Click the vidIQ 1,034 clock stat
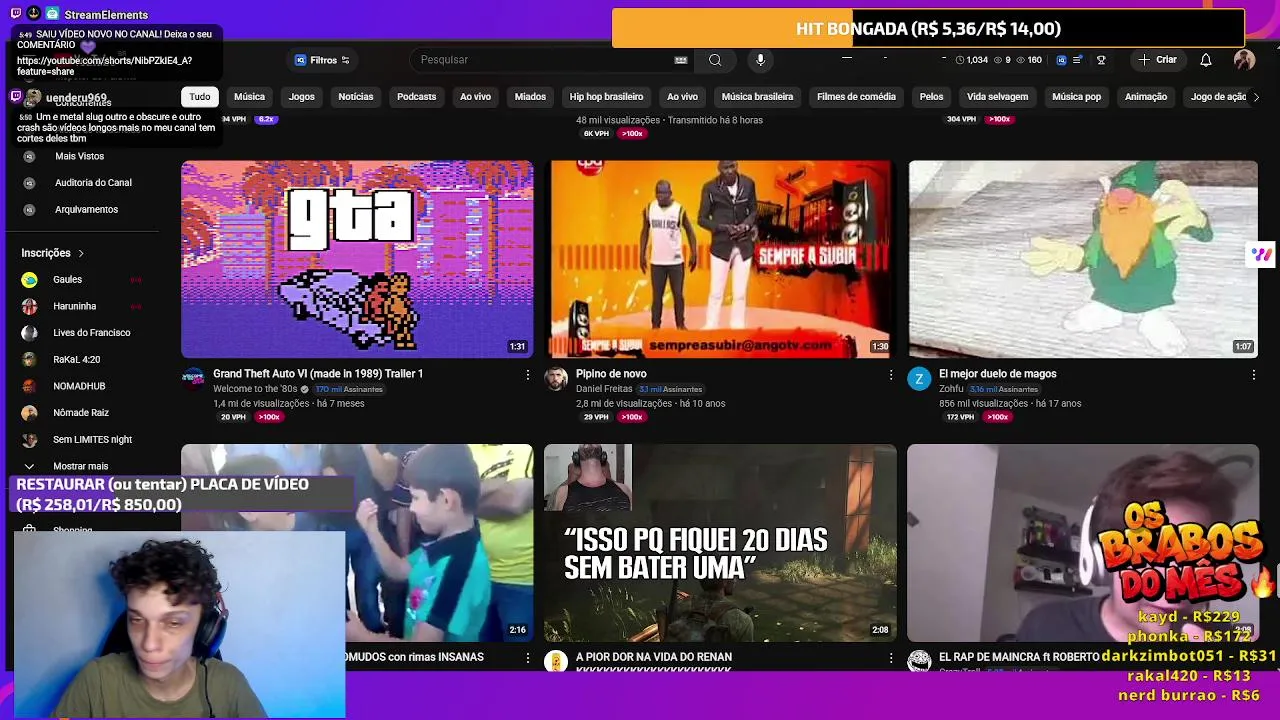This screenshot has width=1280, height=720. tap(971, 60)
